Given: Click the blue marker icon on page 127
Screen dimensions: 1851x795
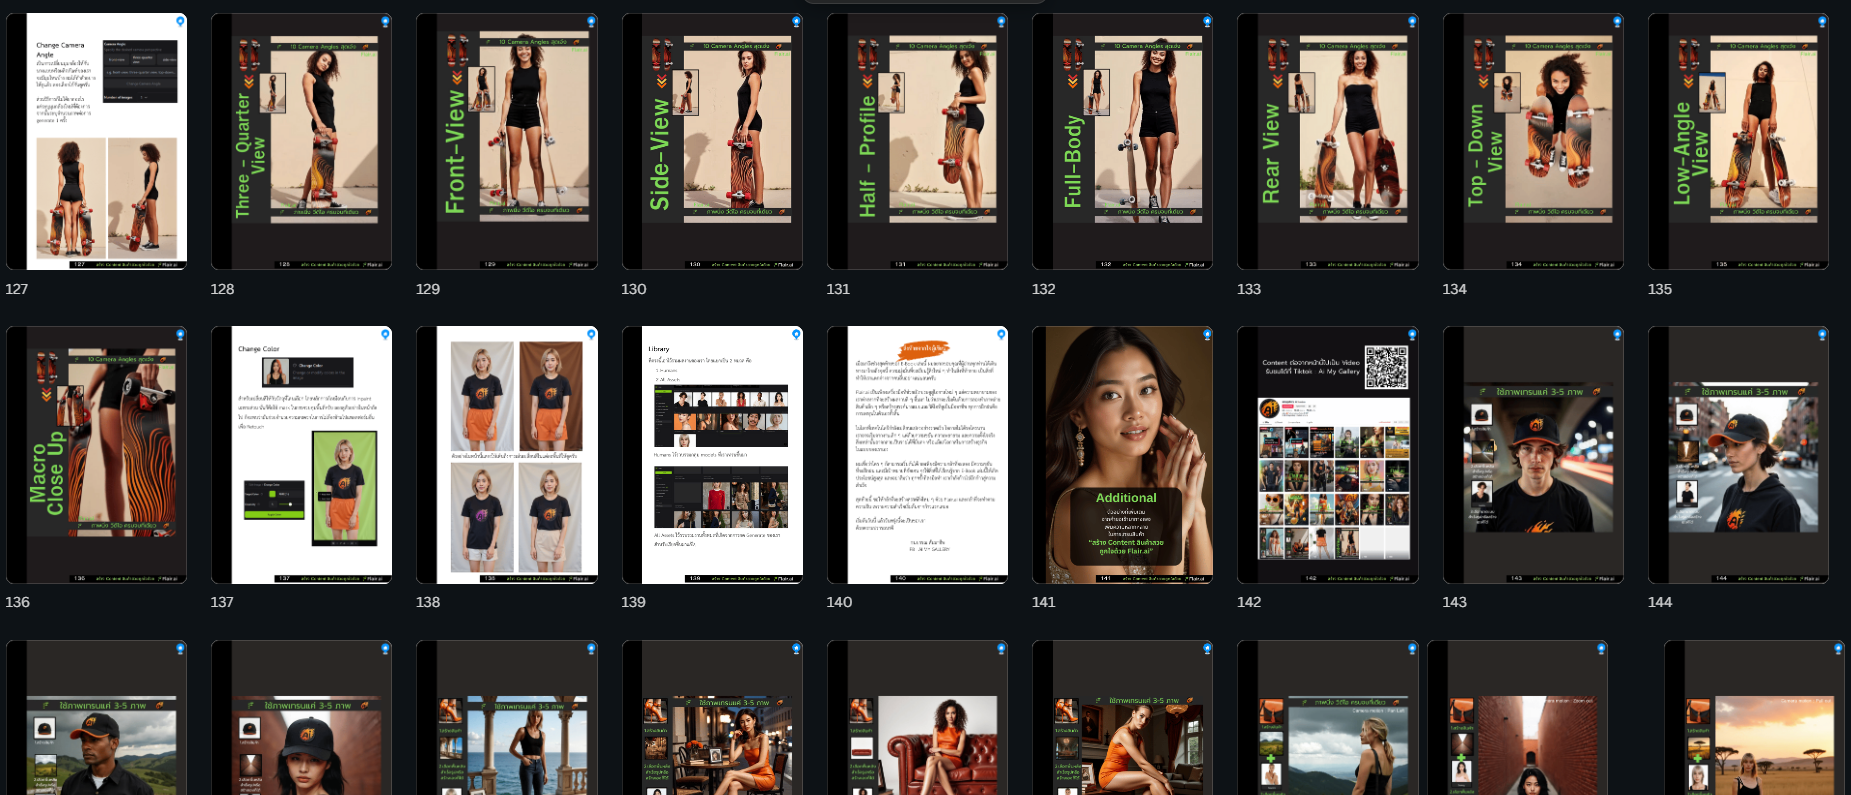Looking at the screenshot, I should pyautogui.click(x=180, y=21).
